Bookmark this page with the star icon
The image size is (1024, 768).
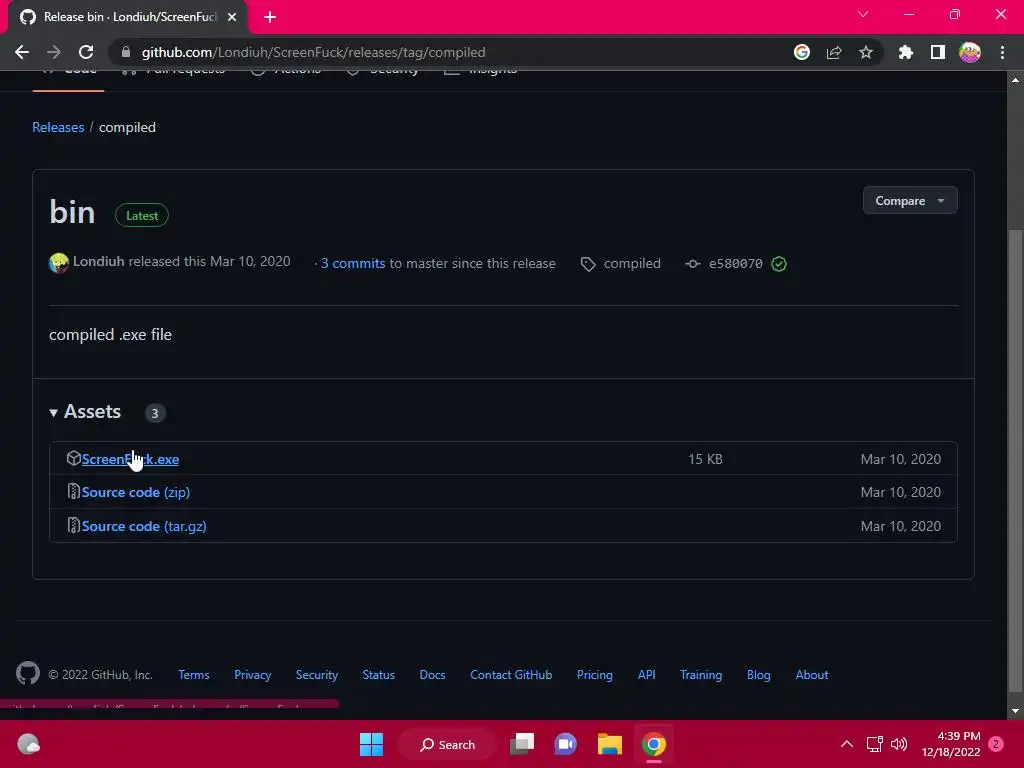866,52
